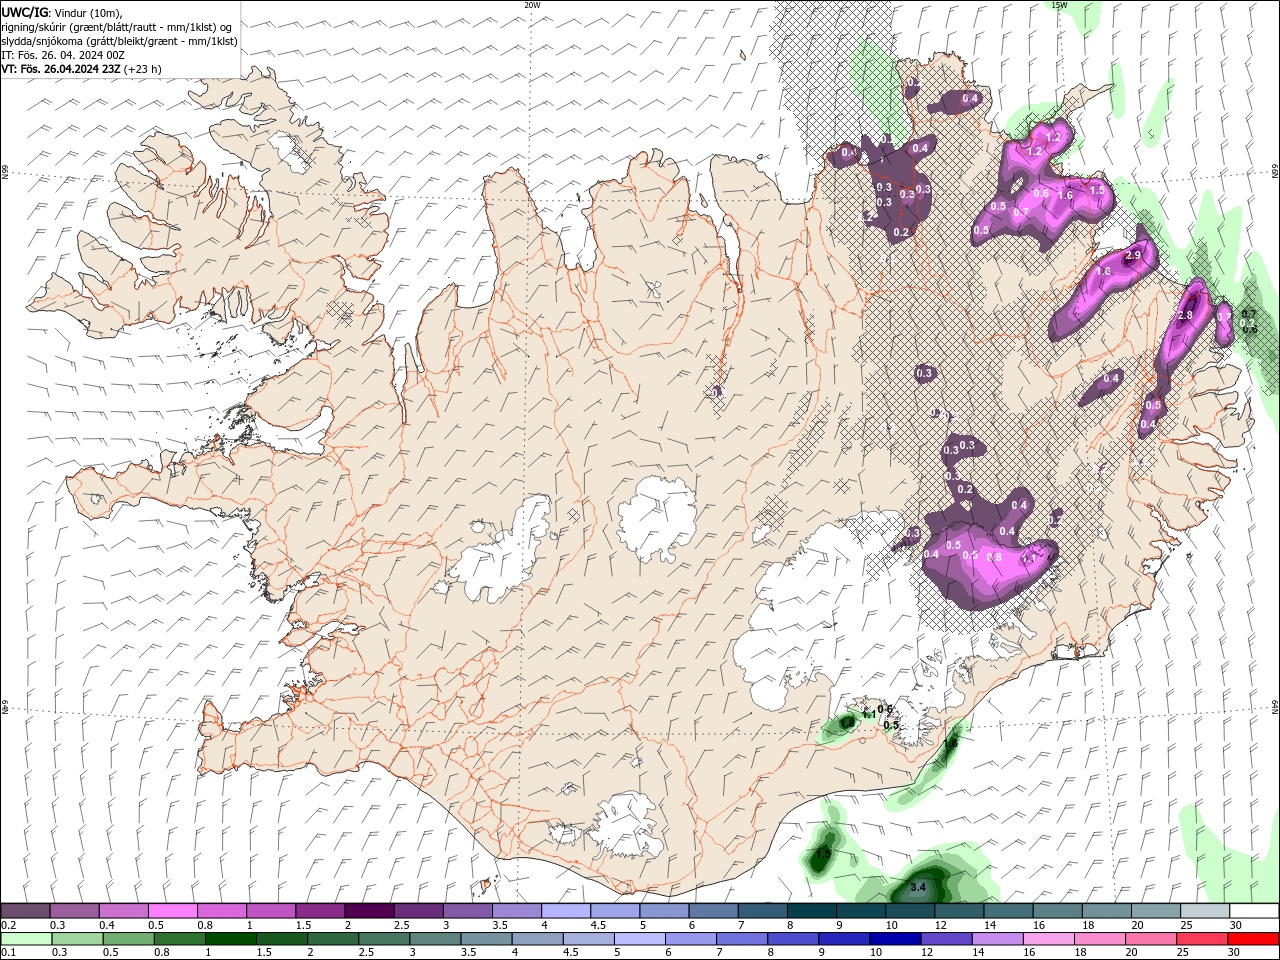
Task: Click the light pink 0.5 swatch in purple legend
Action: [172, 911]
